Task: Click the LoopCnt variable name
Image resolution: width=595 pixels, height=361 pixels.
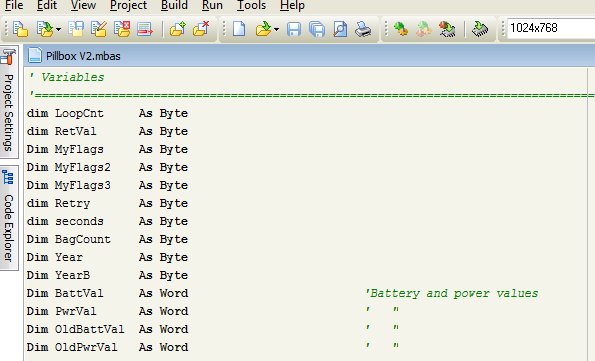Action: [x=79, y=114]
